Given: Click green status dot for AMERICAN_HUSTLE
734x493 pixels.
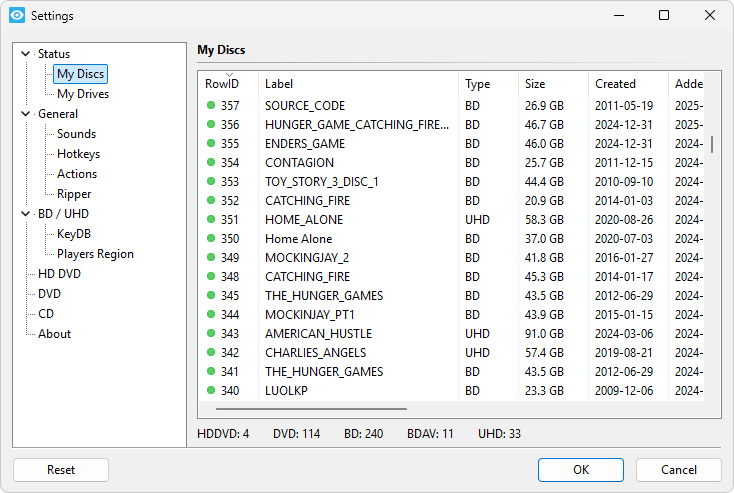Looking at the screenshot, I should [x=211, y=333].
